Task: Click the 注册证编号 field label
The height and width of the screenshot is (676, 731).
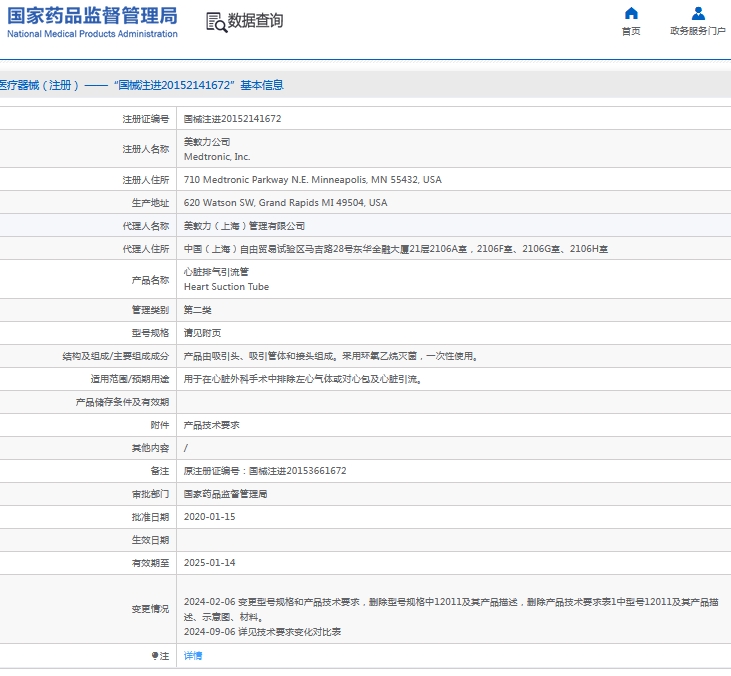Action: click(x=145, y=119)
